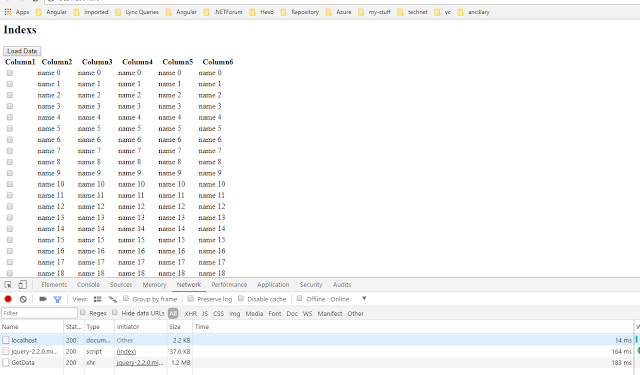Capture screenshots with camera icon

[43, 299]
